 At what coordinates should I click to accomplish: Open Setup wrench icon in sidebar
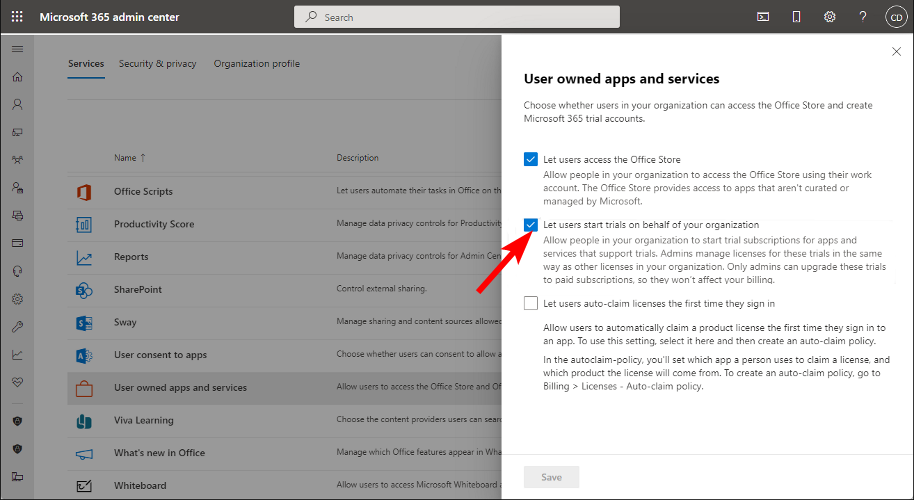(17, 327)
